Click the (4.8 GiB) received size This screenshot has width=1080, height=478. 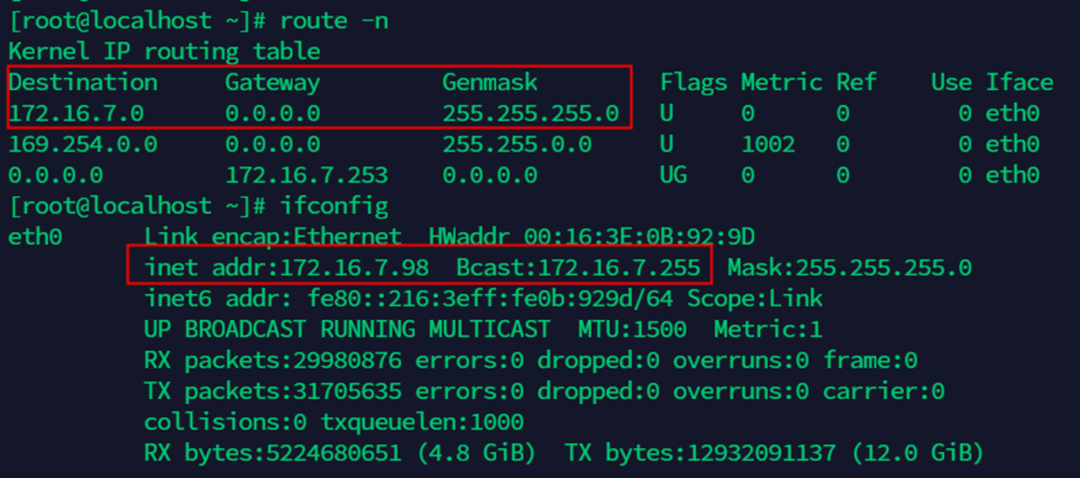(476, 453)
